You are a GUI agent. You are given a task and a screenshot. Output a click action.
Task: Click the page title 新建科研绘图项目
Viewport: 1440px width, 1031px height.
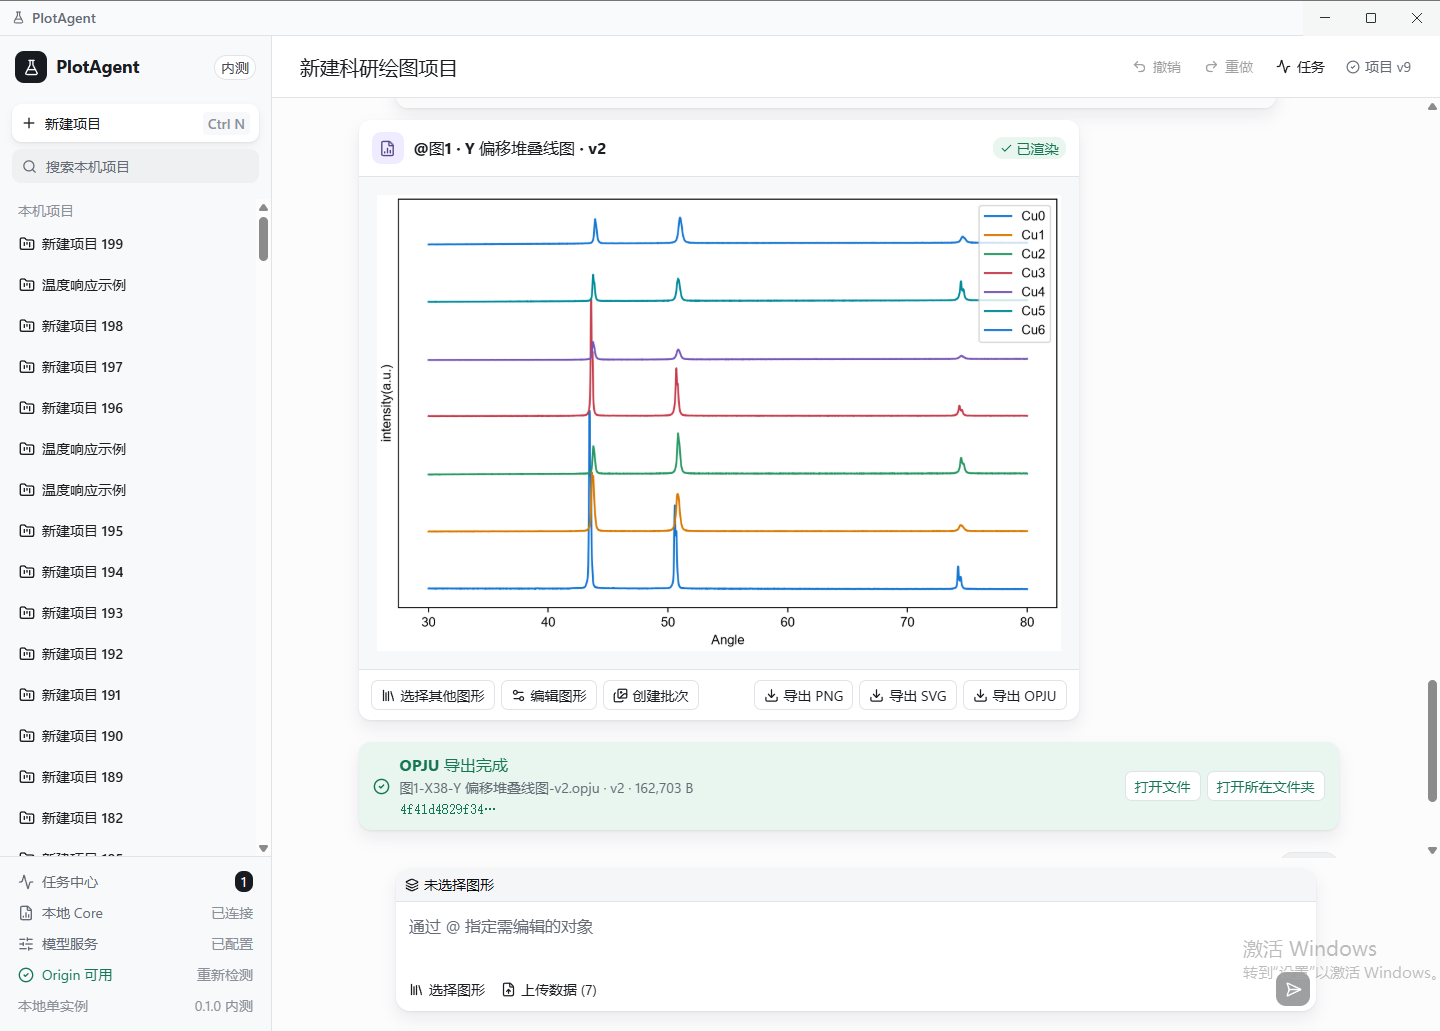point(378,68)
